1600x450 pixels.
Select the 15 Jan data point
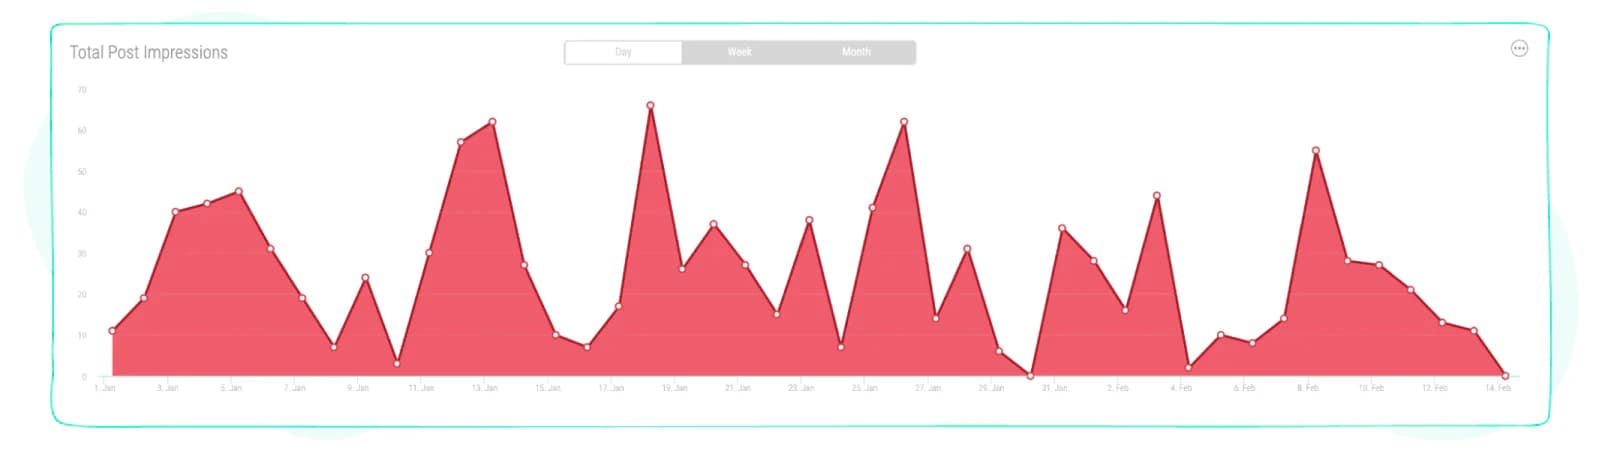pyautogui.click(x=556, y=335)
